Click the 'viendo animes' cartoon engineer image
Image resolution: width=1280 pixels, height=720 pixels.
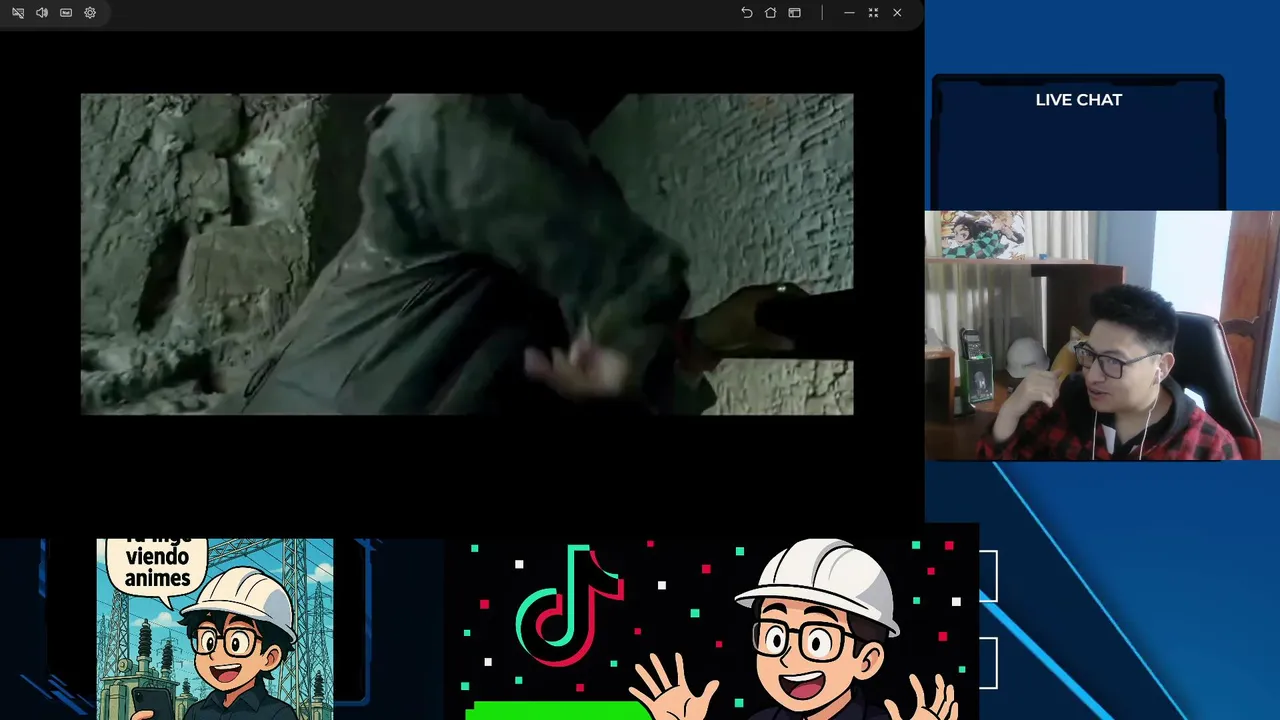tap(215, 629)
